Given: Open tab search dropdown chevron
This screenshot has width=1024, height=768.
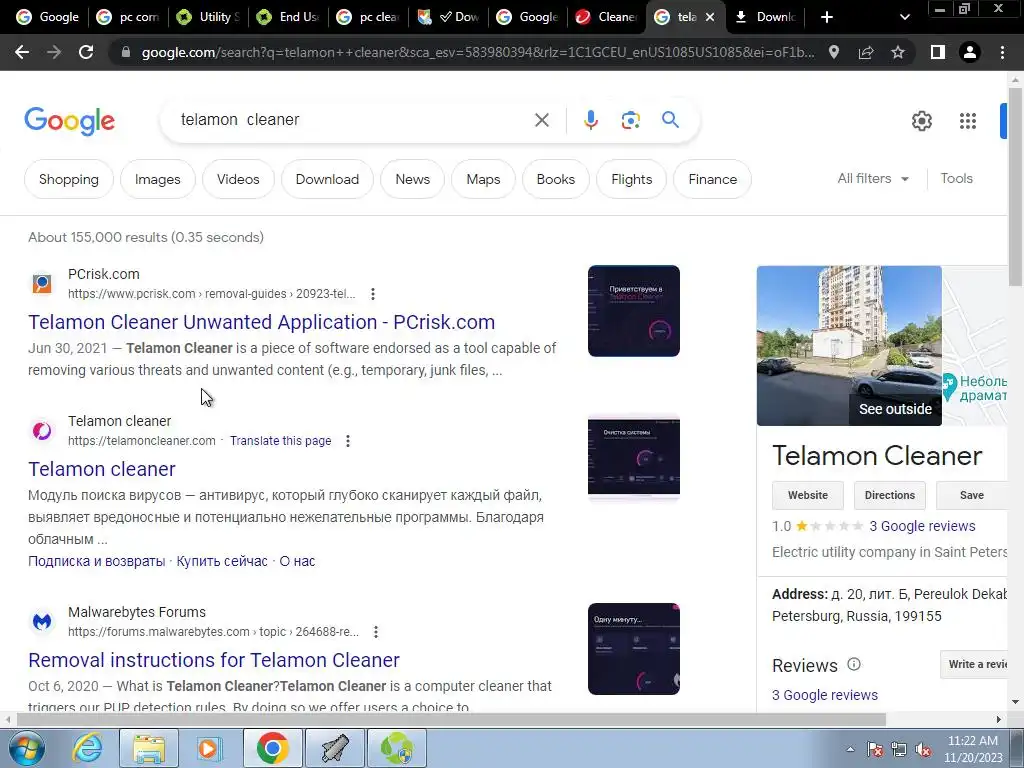Looking at the screenshot, I should (904, 17).
